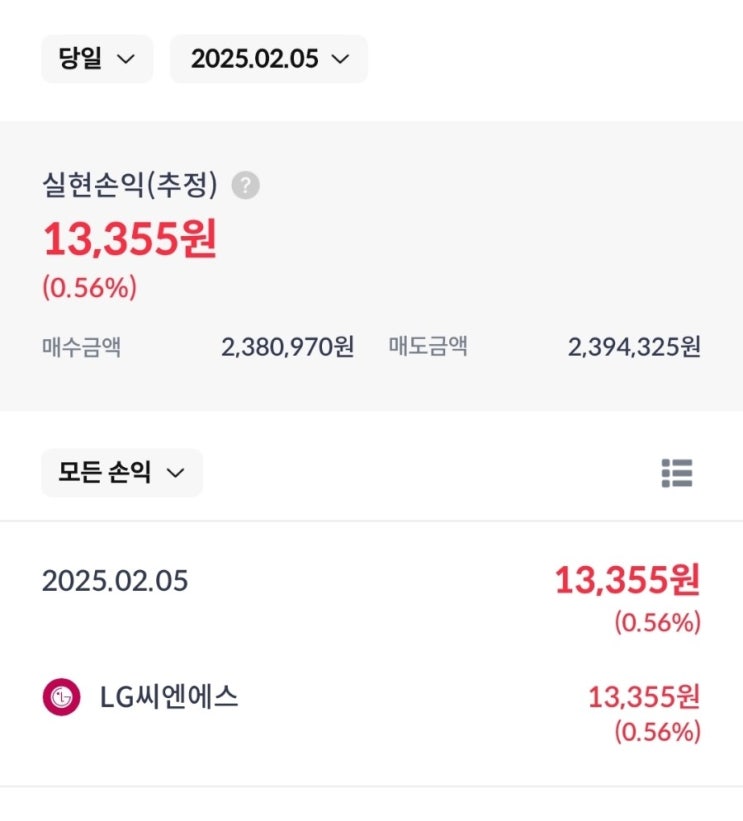The width and height of the screenshot is (743, 821).
Task: Click the LG씨엔에스 company logo
Action: coord(61,697)
